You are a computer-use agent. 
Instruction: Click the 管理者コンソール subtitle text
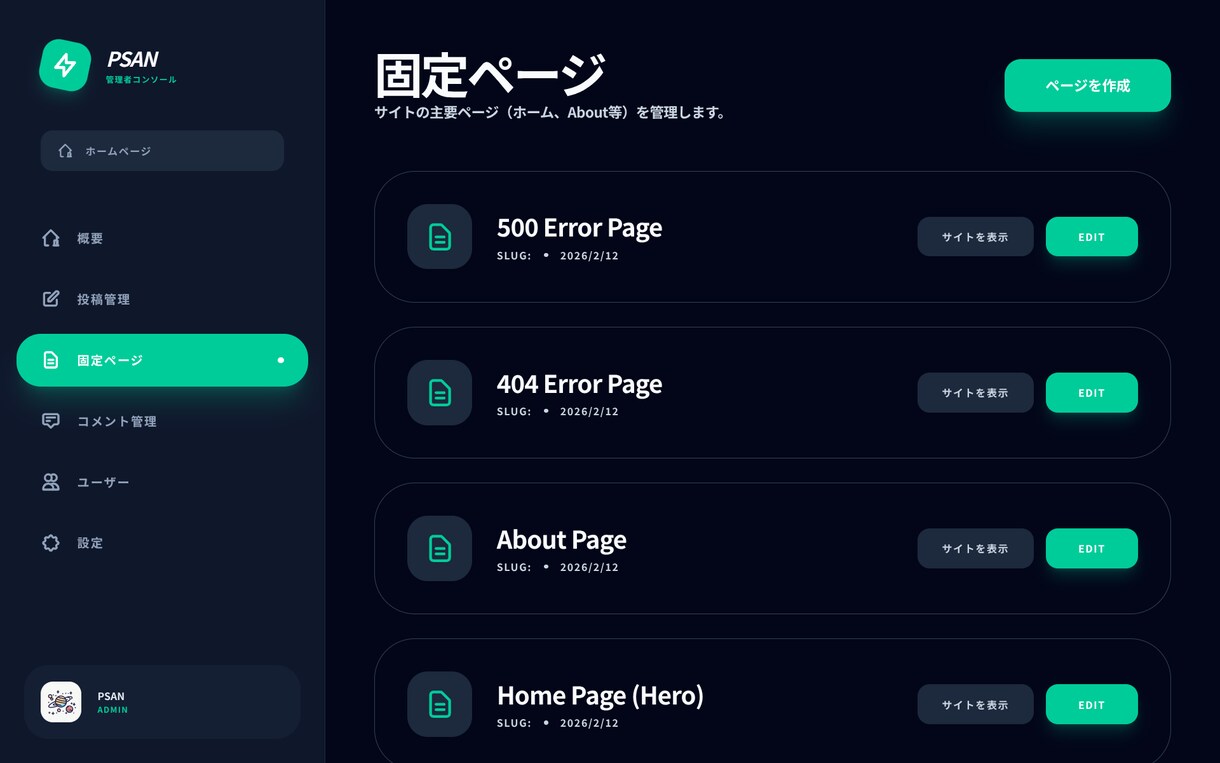pos(141,80)
